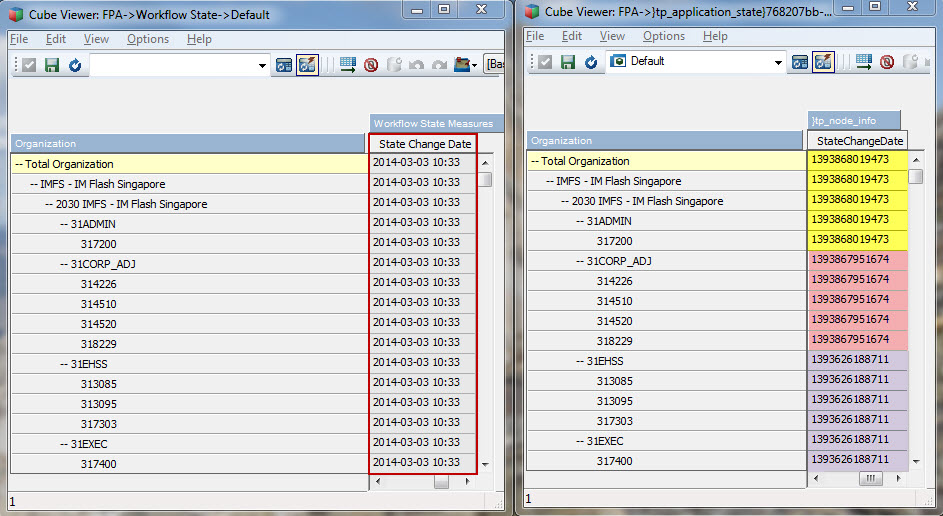Click down arrow of right window vertical scrollbar
This screenshot has height=516, width=943.
[x=915, y=461]
